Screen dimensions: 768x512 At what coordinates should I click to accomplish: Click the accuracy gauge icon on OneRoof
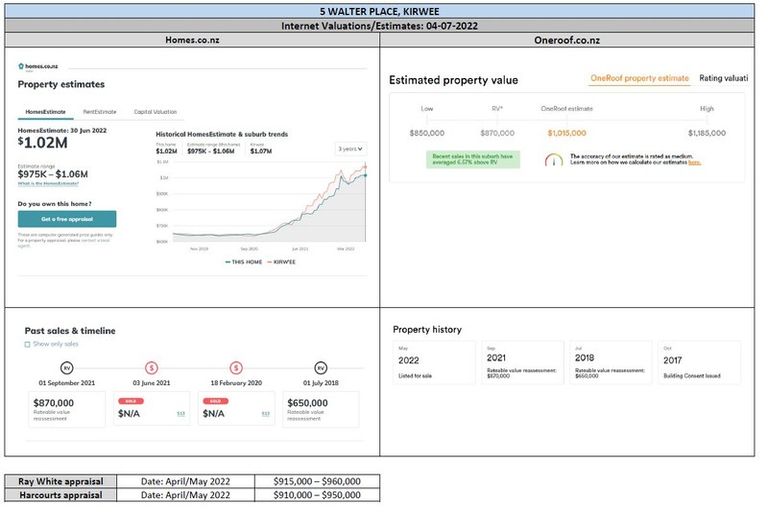coord(553,159)
